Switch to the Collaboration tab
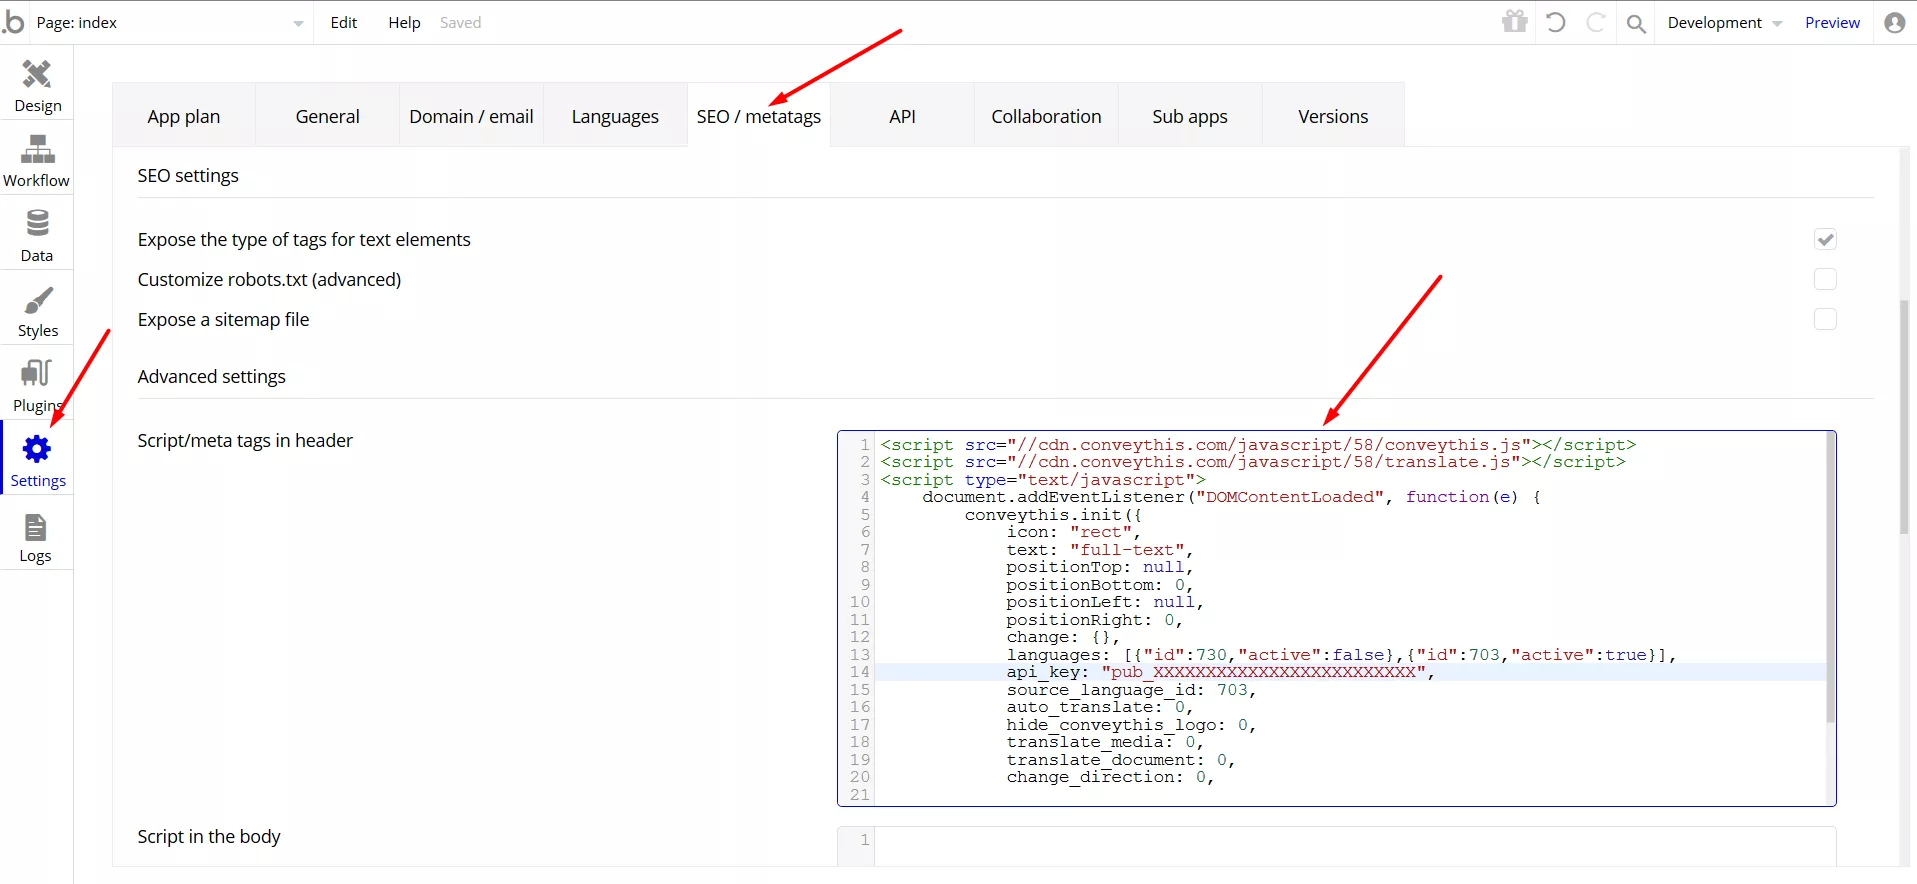The width and height of the screenshot is (1917, 884). [1046, 116]
